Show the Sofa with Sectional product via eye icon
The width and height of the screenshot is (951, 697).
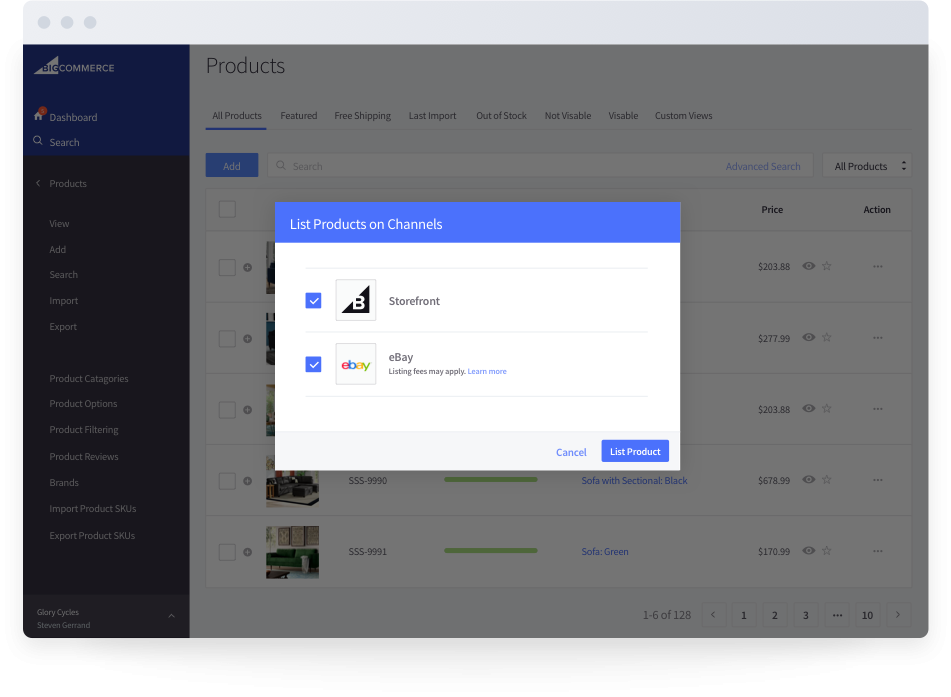(x=807, y=479)
